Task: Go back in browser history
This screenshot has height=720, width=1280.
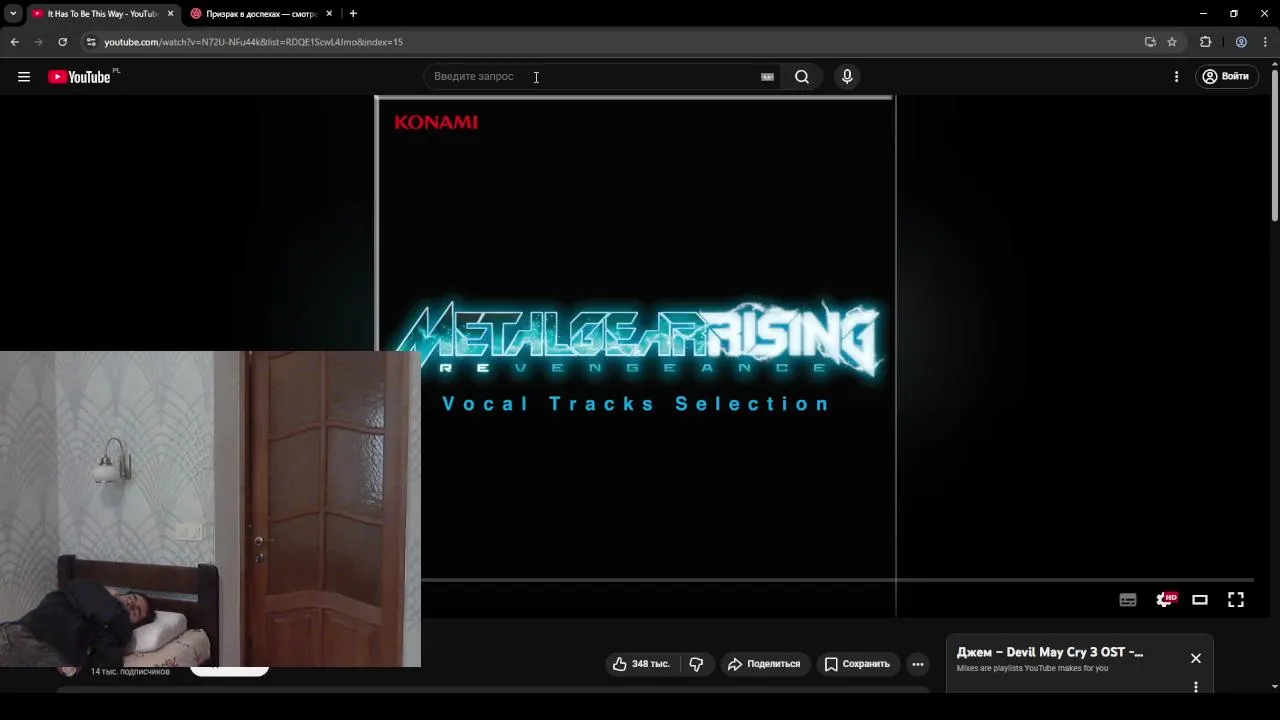Action: click(14, 42)
